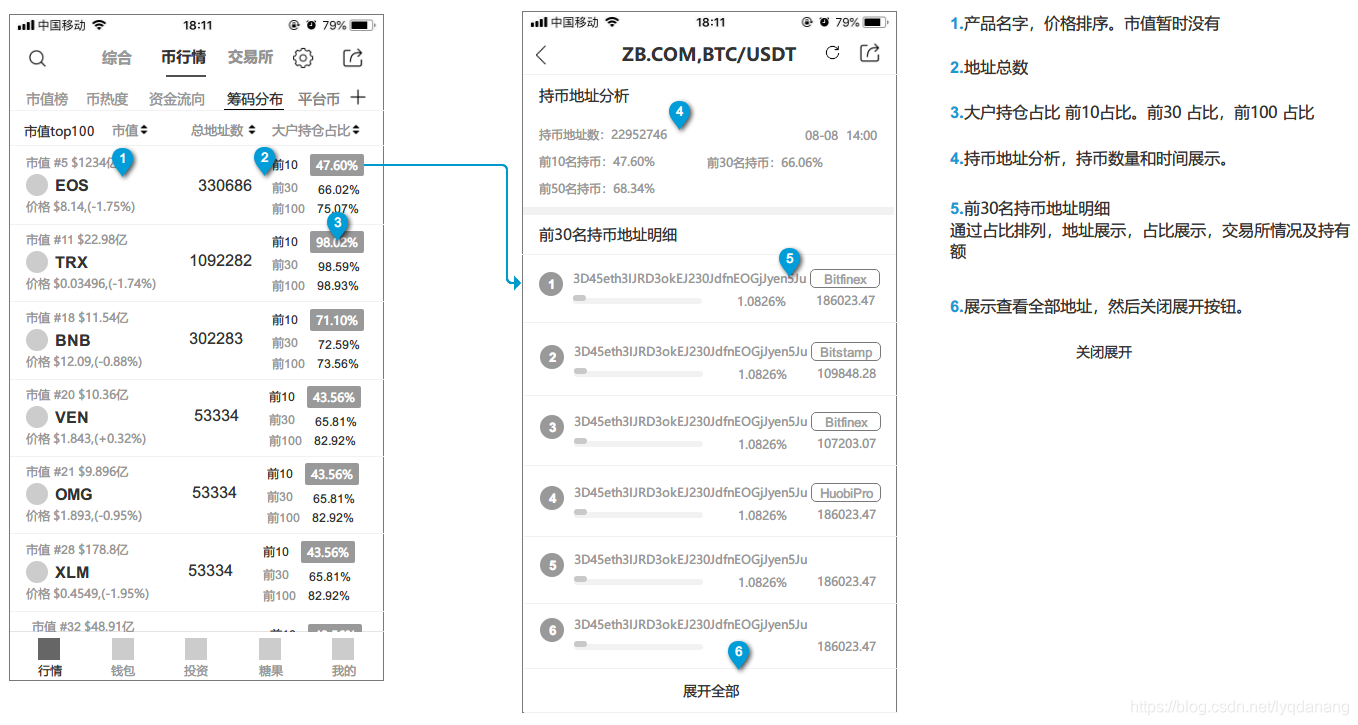This screenshot has width=1358, height=725.
Task: Tap the TRX coin avatar circle
Action: pos(37,262)
